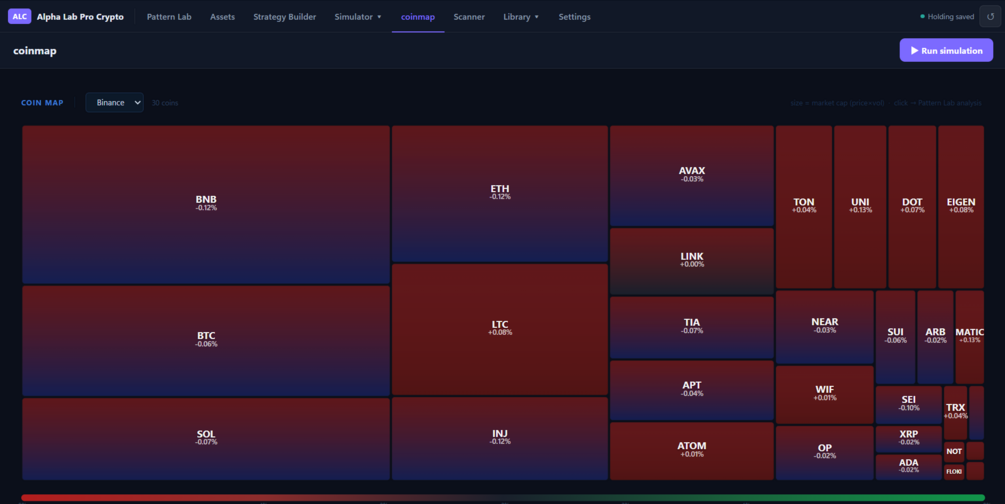The width and height of the screenshot is (1005, 504).
Task: Select the BTC treemap tile
Action: (x=206, y=340)
